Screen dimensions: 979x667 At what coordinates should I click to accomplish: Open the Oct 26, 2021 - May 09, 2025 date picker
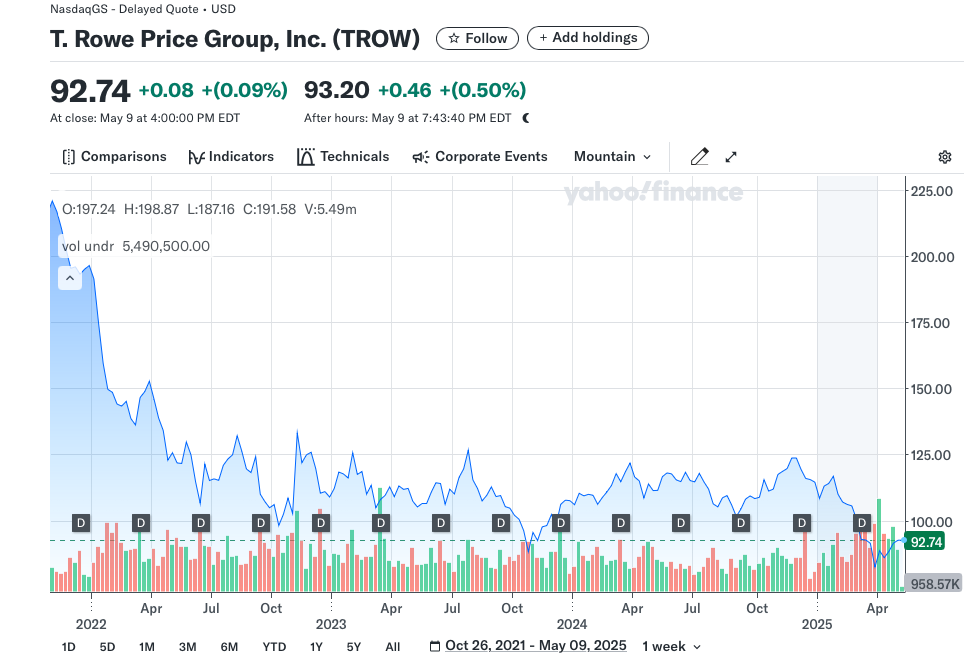coord(528,646)
